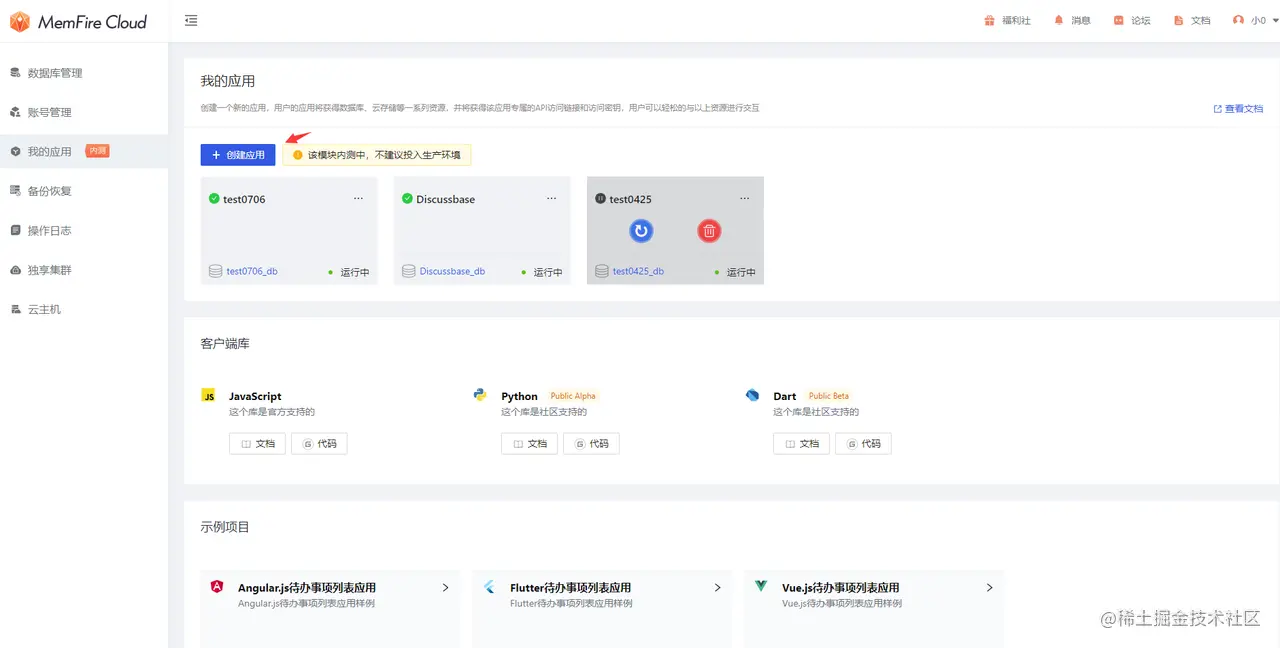This screenshot has height=648, width=1280.
Task: Click the 创建应用 button
Action: click(x=238, y=155)
